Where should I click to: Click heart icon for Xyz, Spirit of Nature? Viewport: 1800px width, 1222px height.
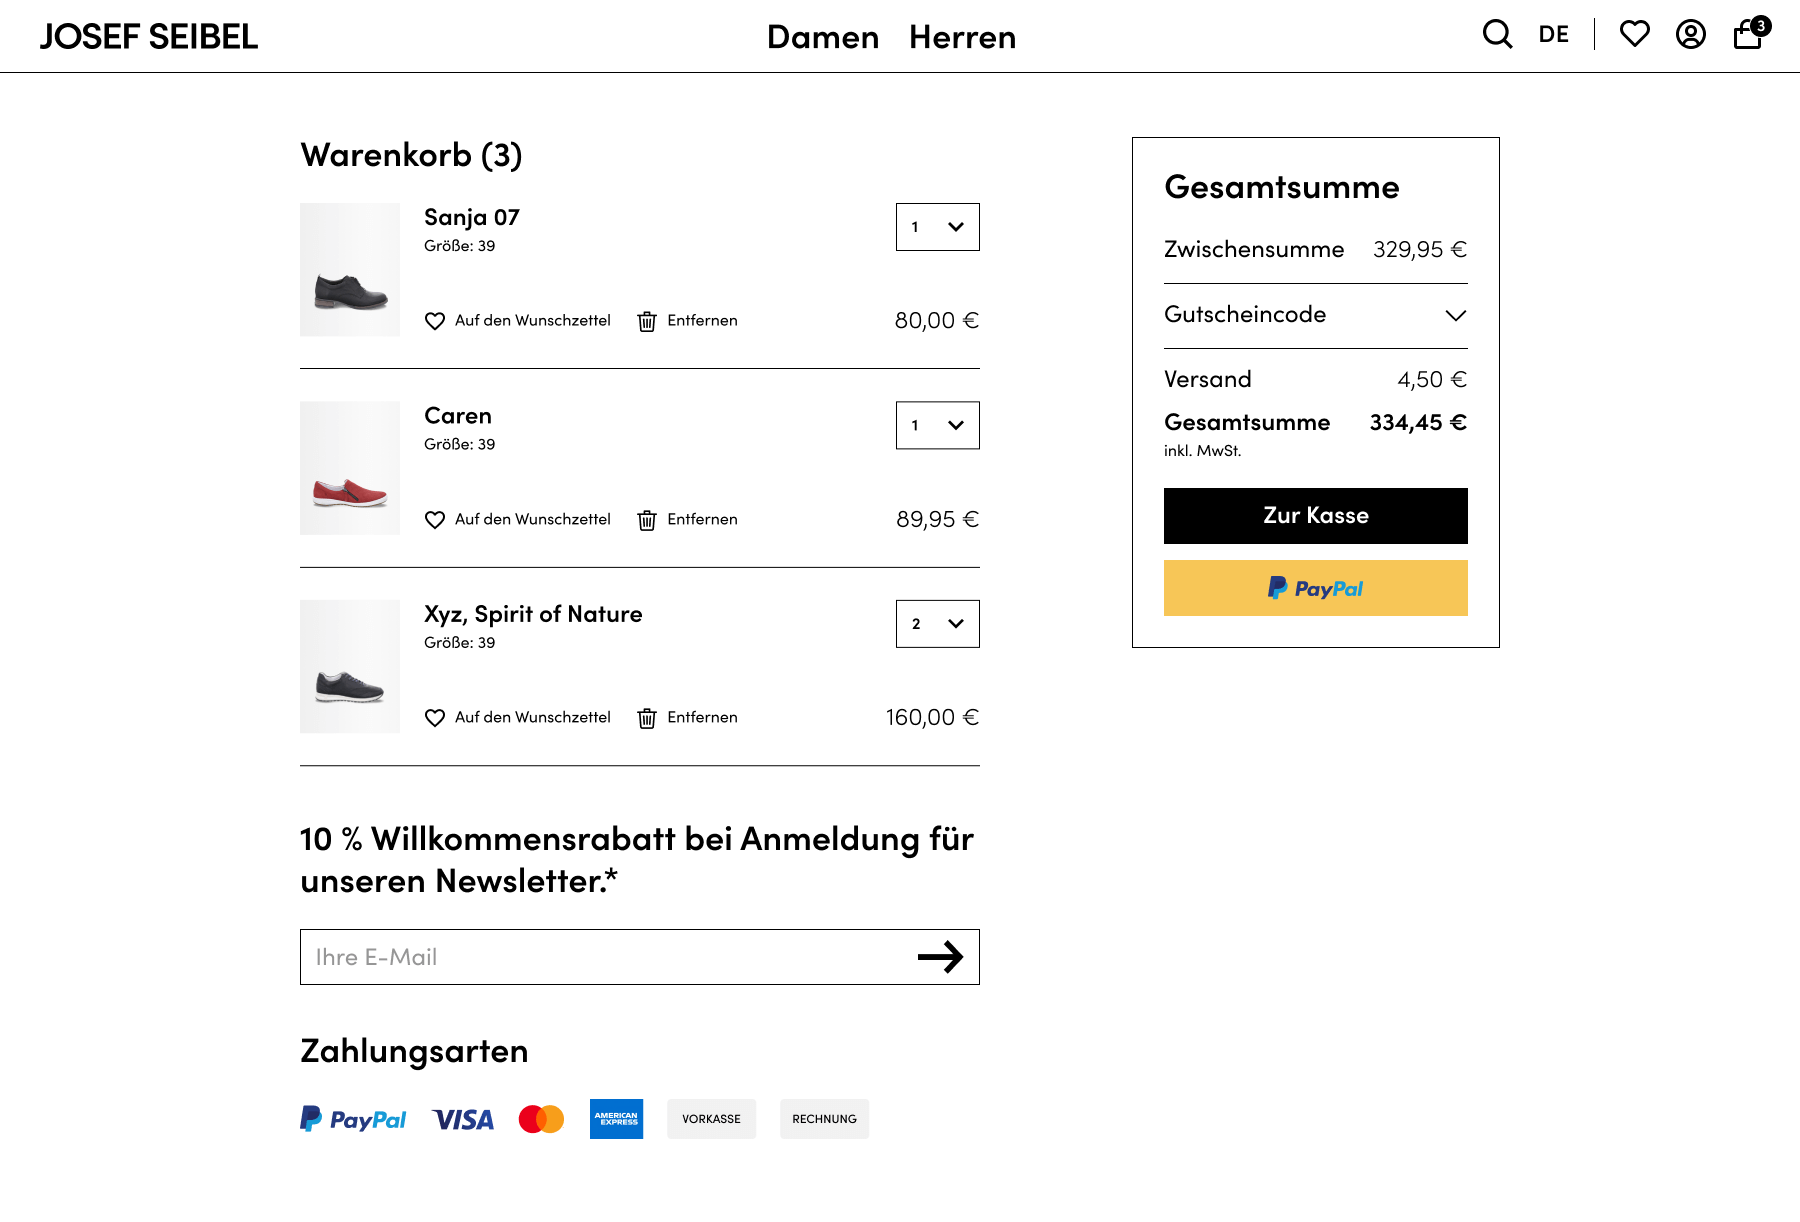tap(435, 718)
